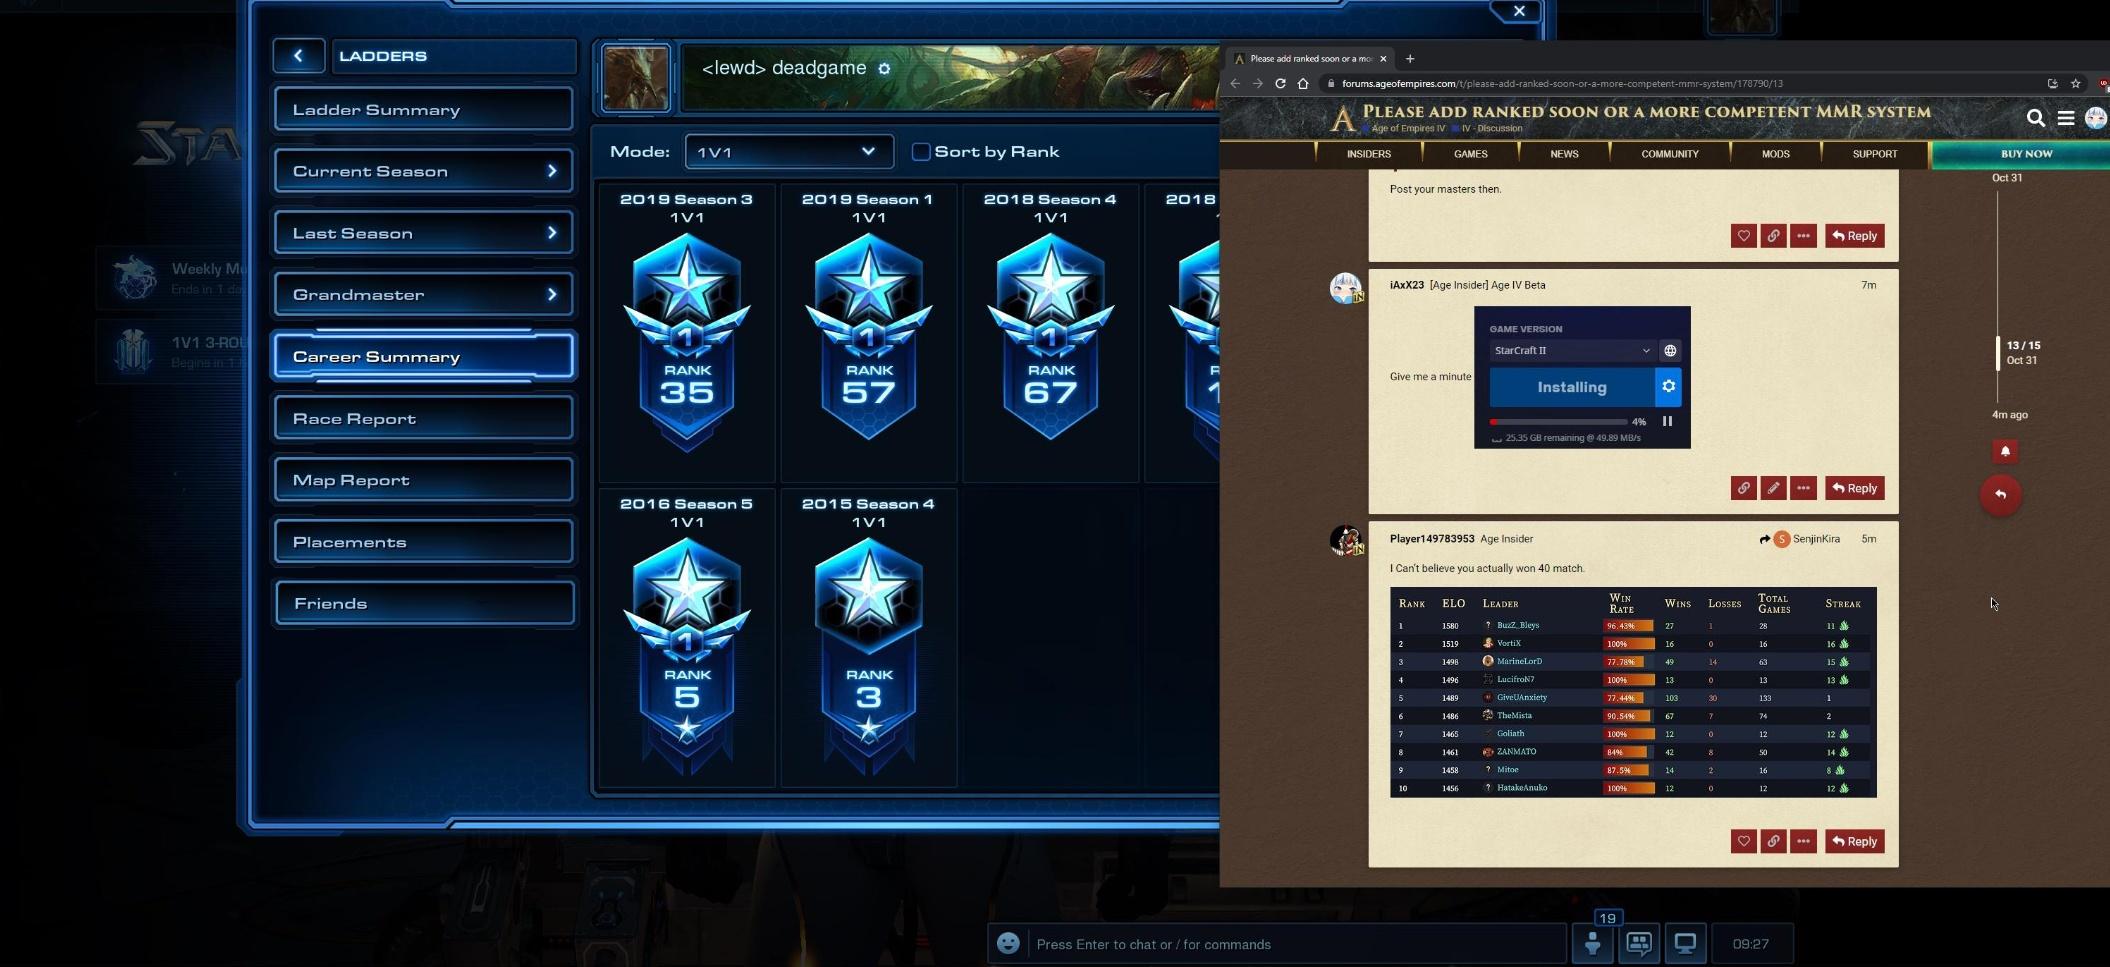
Task: Click Age of Empires IV category link
Action: [1409, 129]
